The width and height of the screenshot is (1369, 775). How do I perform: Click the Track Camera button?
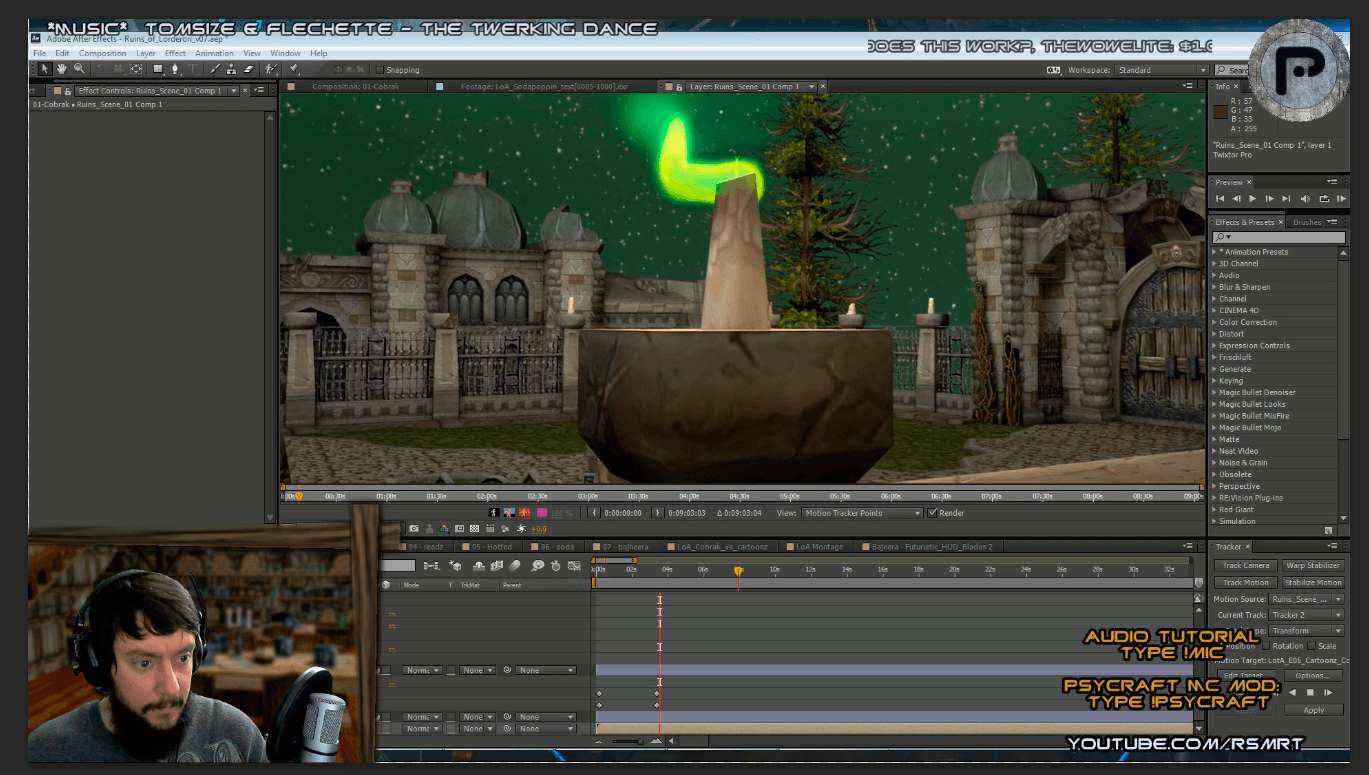1246,565
